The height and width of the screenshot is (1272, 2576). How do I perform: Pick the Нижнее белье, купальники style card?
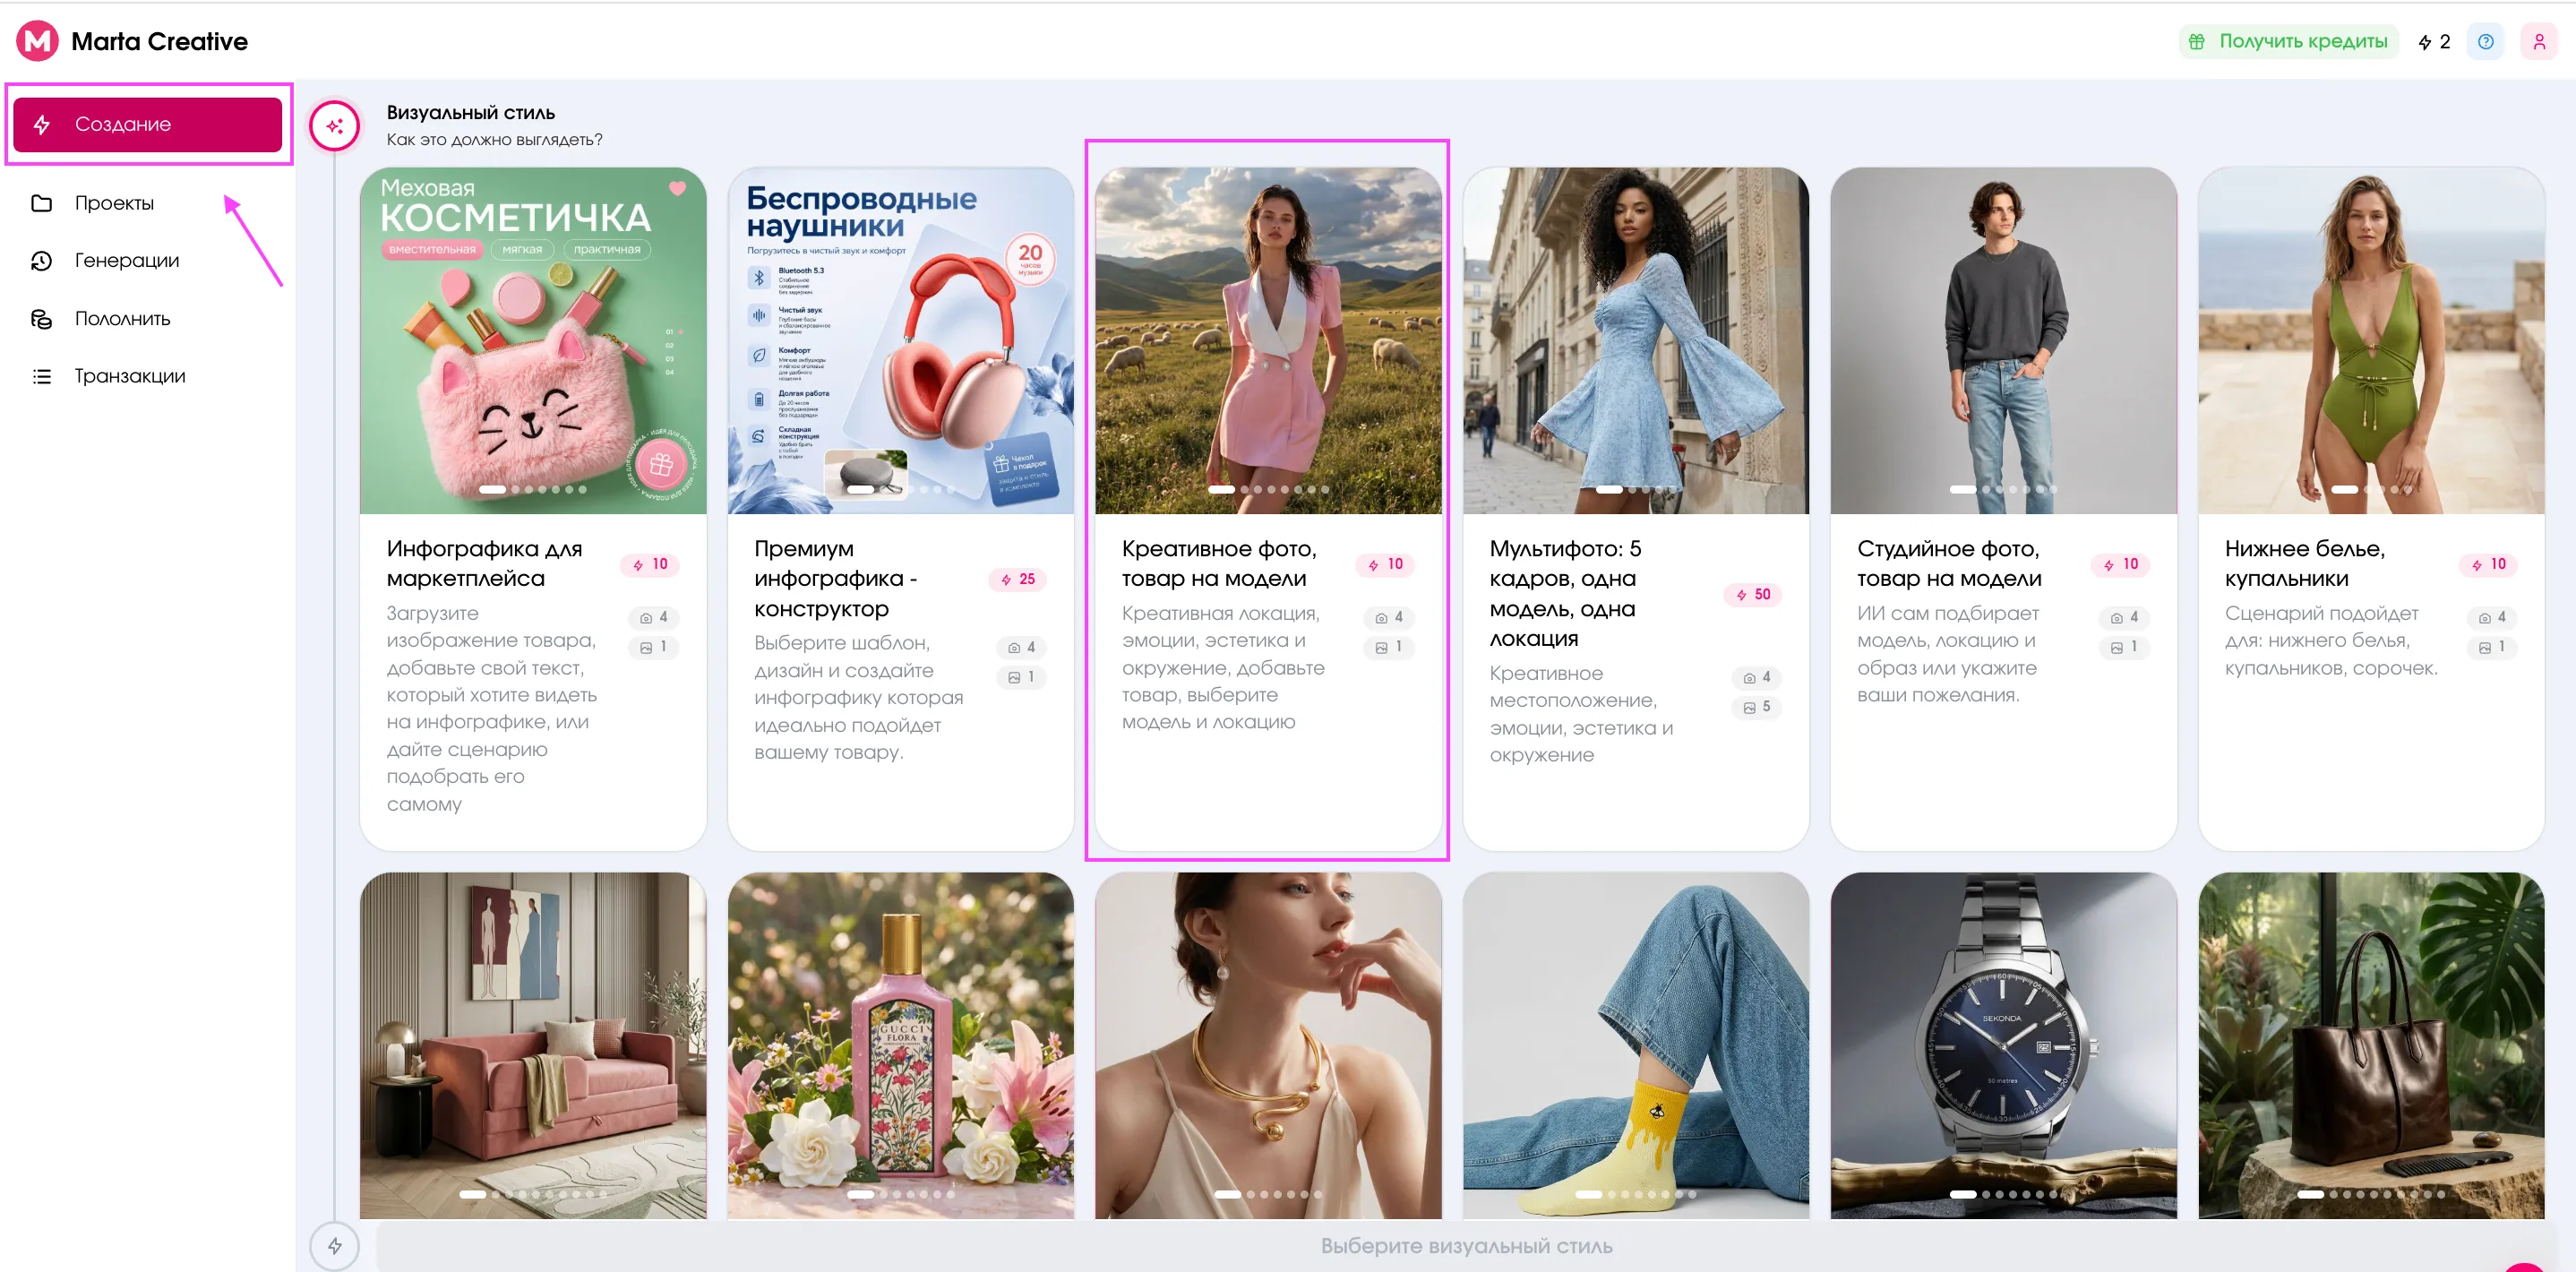(2371, 508)
